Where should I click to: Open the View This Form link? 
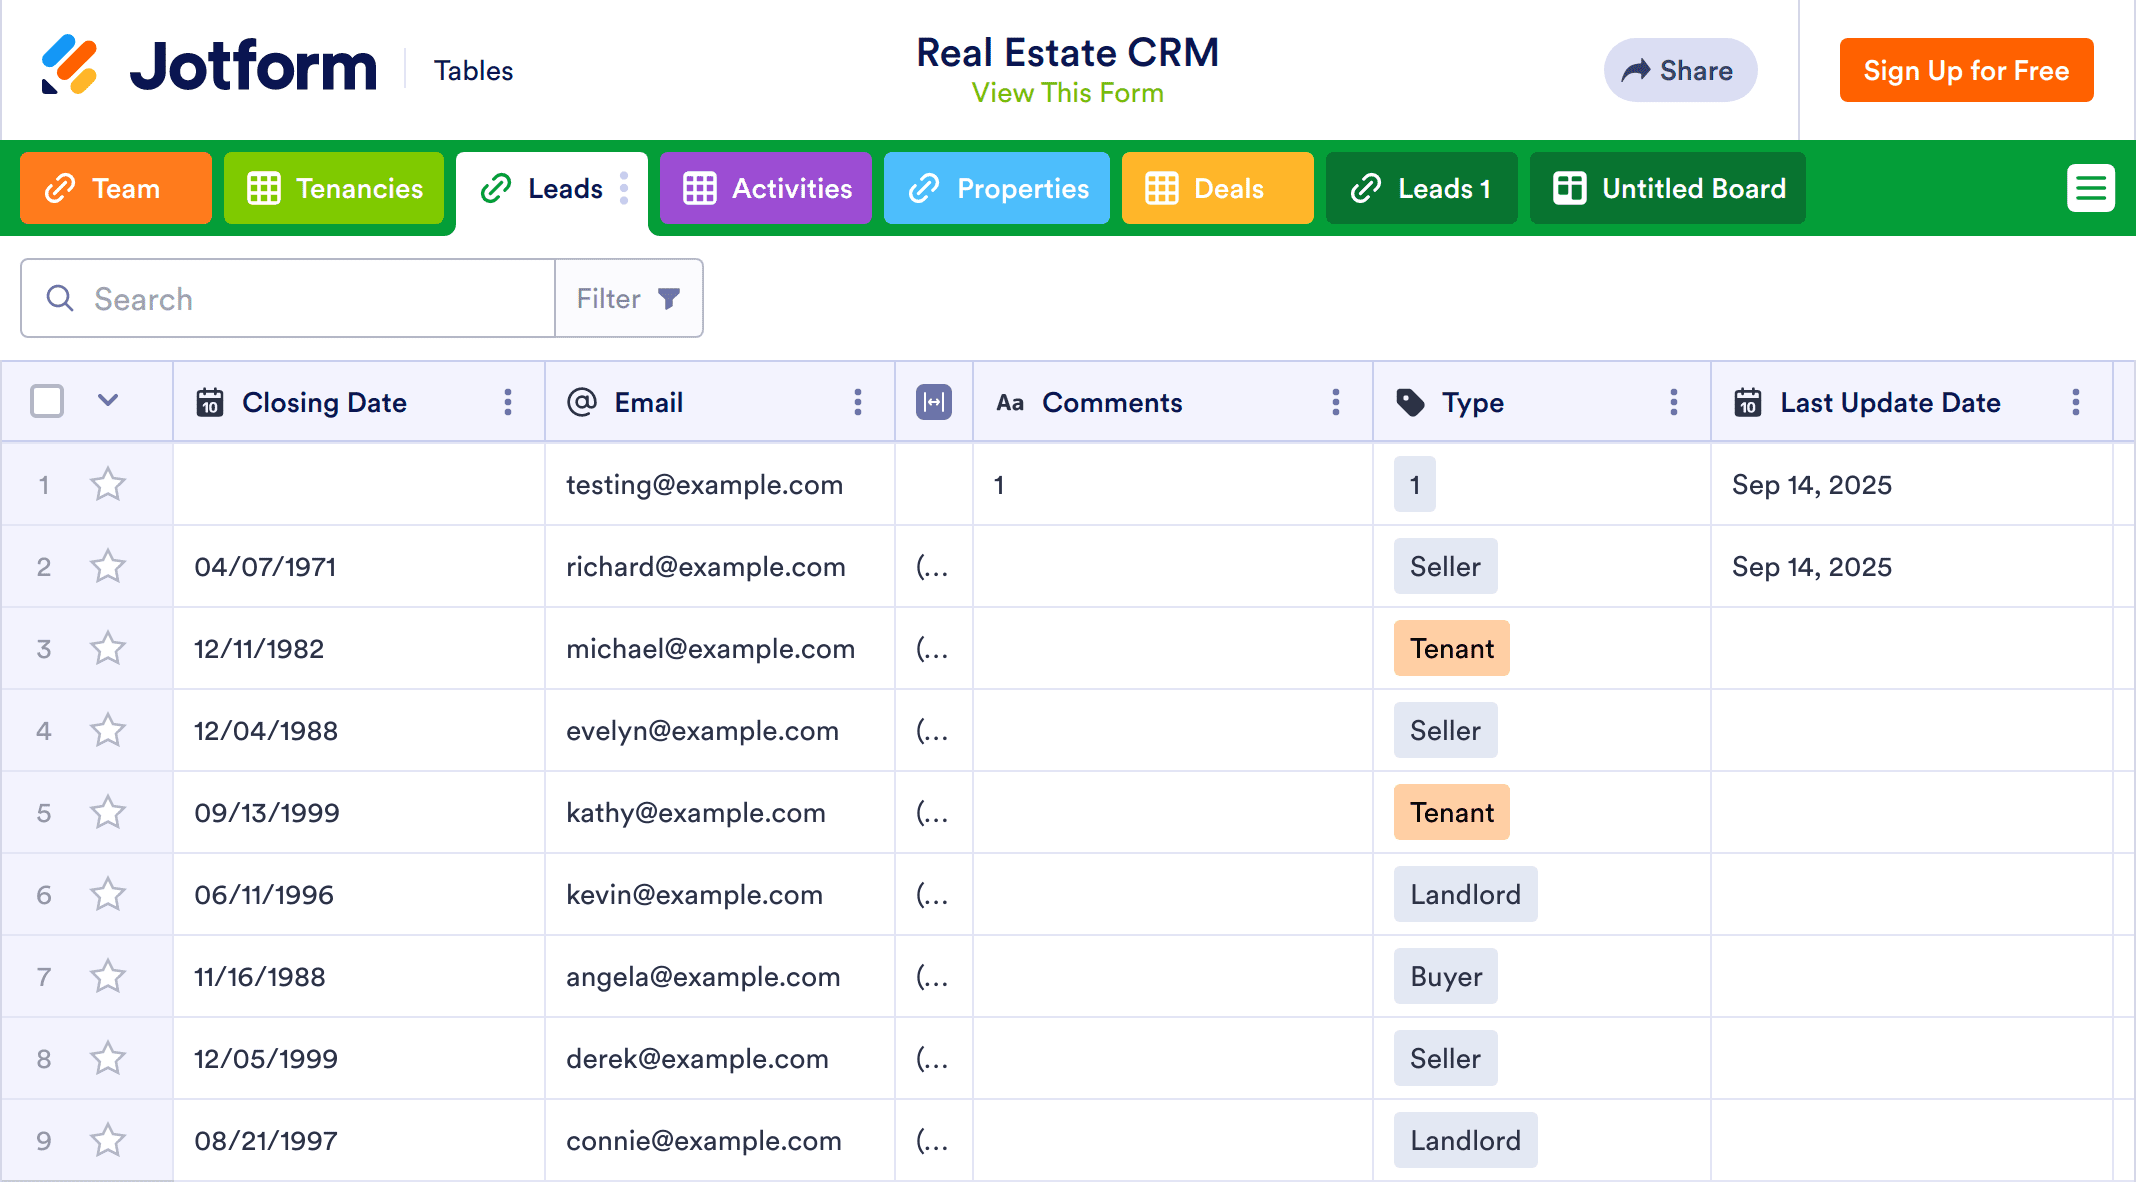coord(1067,93)
